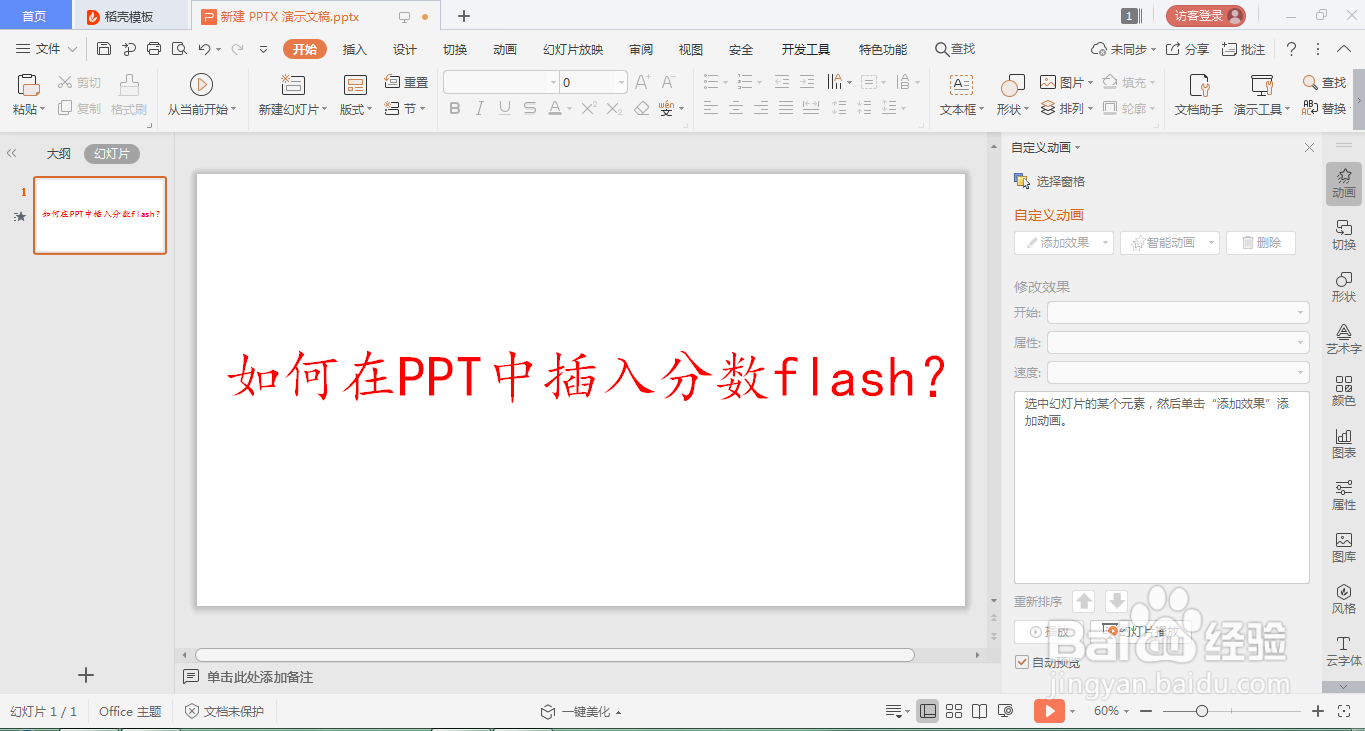1365x731 pixels.
Task: Toggle italic formatting in the ribbon
Action: click(479, 110)
